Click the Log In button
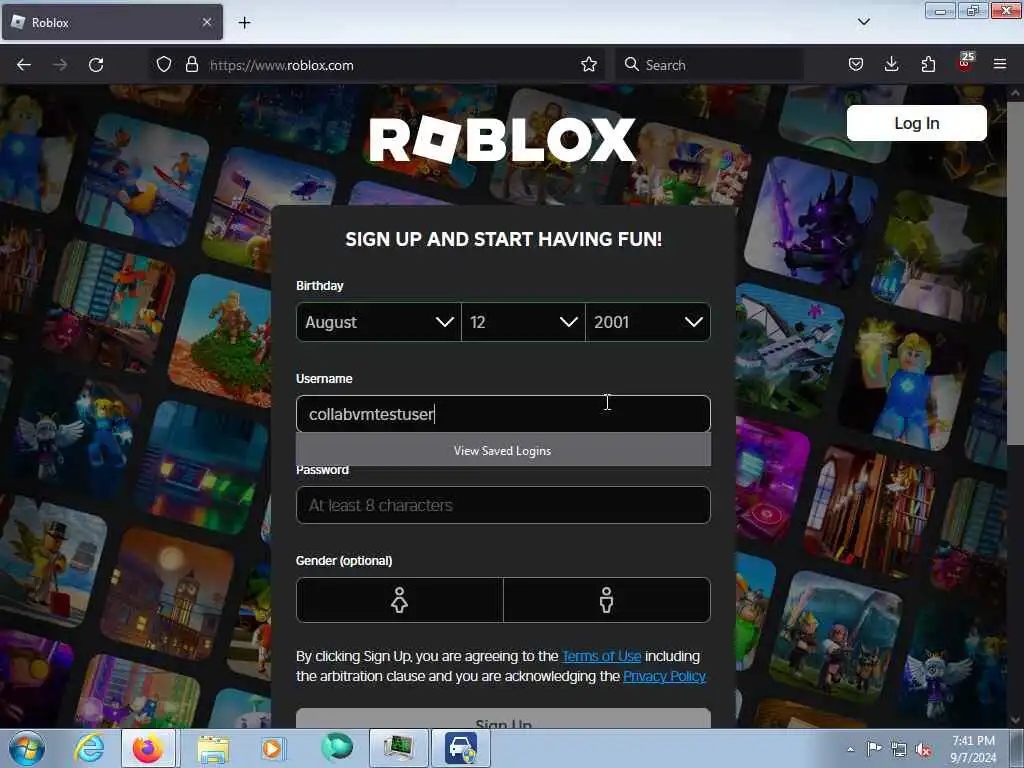Viewport: 1024px width, 768px height. tap(916, 123)
